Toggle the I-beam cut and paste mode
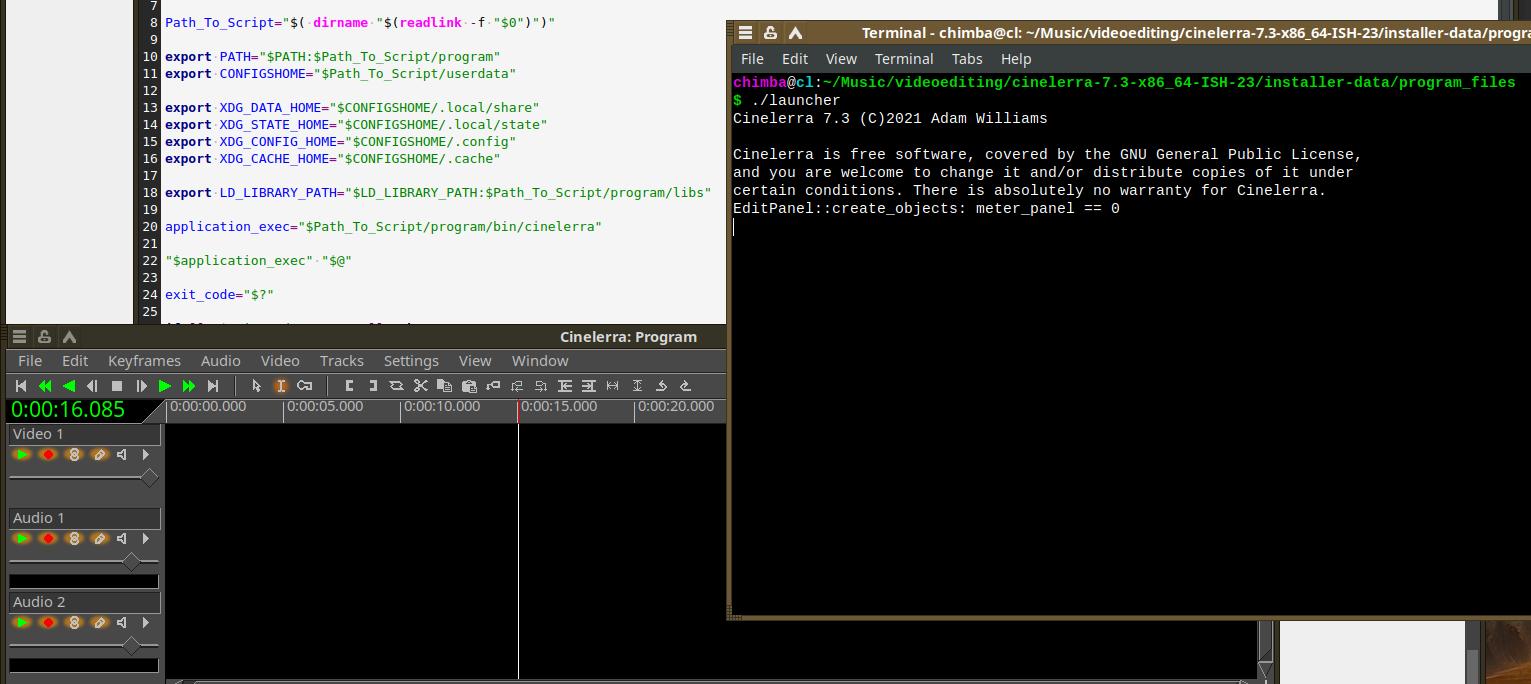This screenshot has height=684, width=1531. click(x=280, y=386)
